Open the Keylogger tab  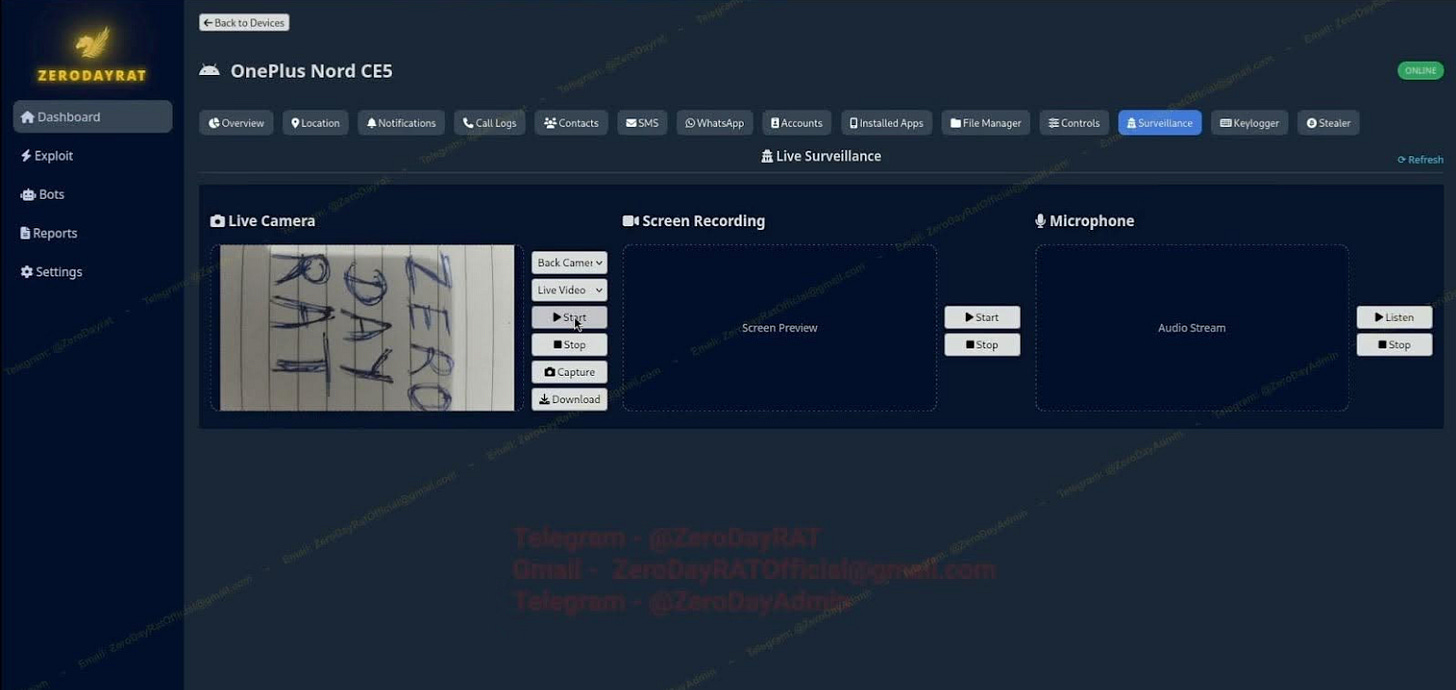(1249, 123)
